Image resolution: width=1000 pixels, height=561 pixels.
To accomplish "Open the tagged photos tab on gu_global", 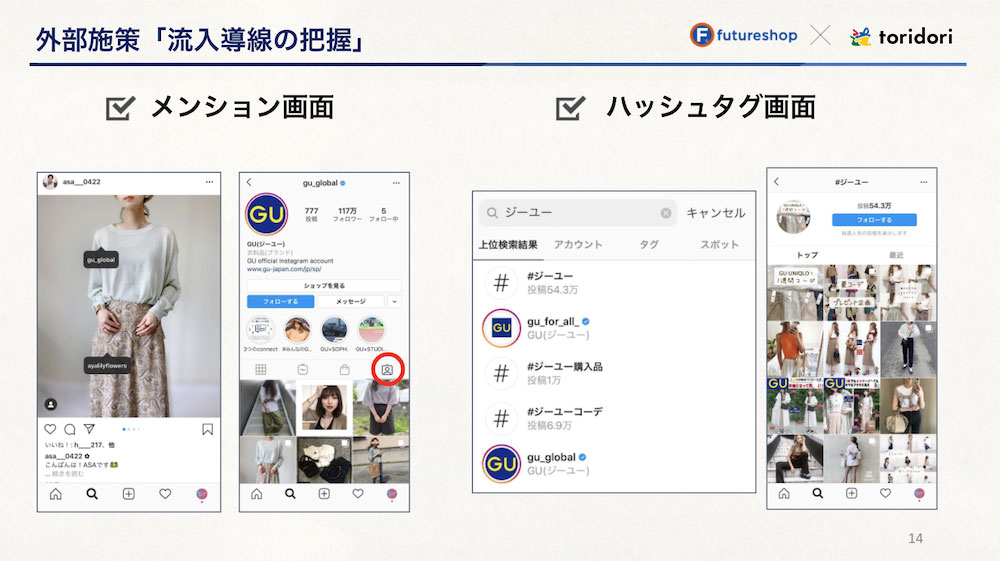I will click(387, 370).
